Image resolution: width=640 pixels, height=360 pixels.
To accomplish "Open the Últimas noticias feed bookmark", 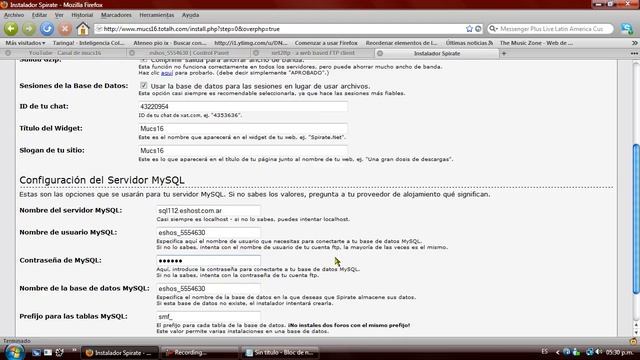I will pos(469,43).
